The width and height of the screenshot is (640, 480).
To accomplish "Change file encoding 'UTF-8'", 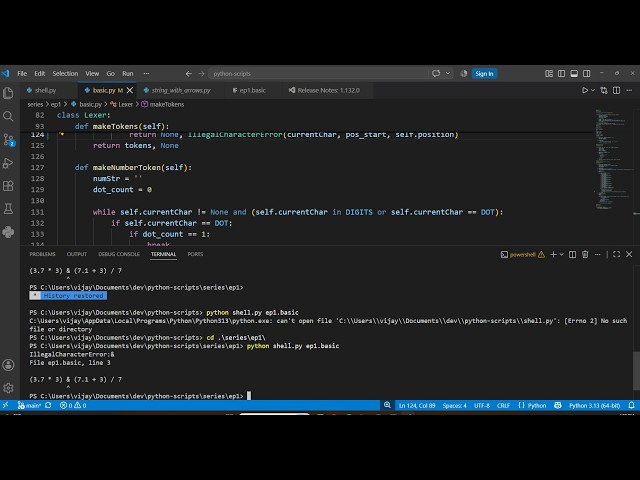I will [482, 405].
